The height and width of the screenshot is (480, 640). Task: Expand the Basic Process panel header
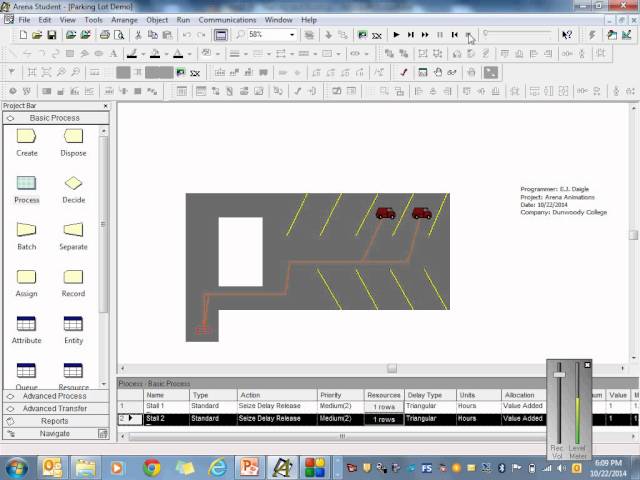tap(56, 118)
